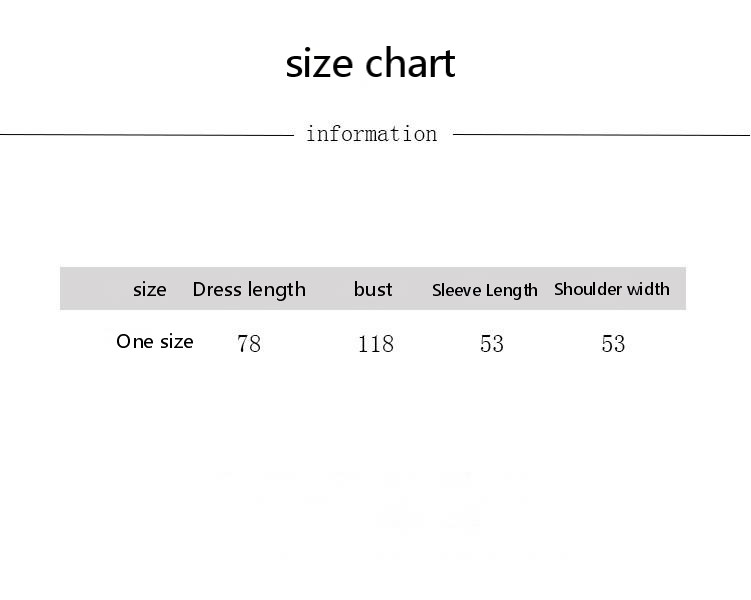The image size is (751, 600).
Task: Click the word 'chart' in the title
Action: click(x=411, y=64)
